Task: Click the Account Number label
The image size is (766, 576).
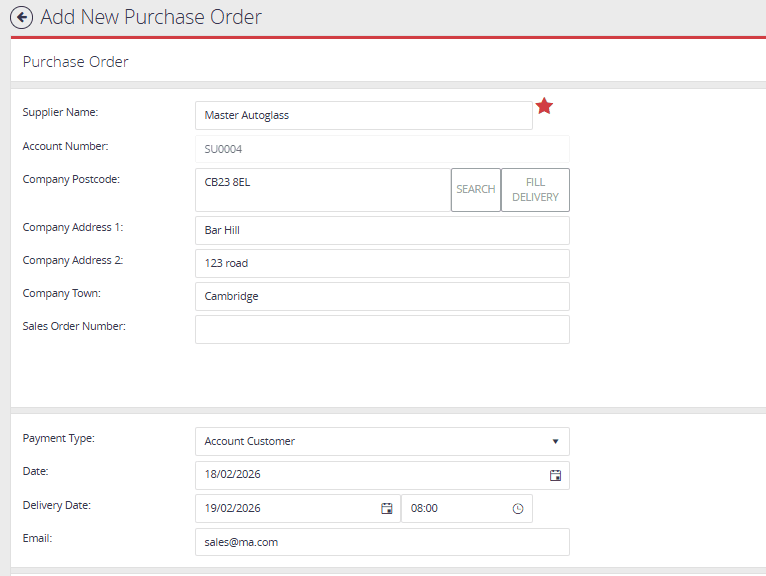Action: (65, 147)
